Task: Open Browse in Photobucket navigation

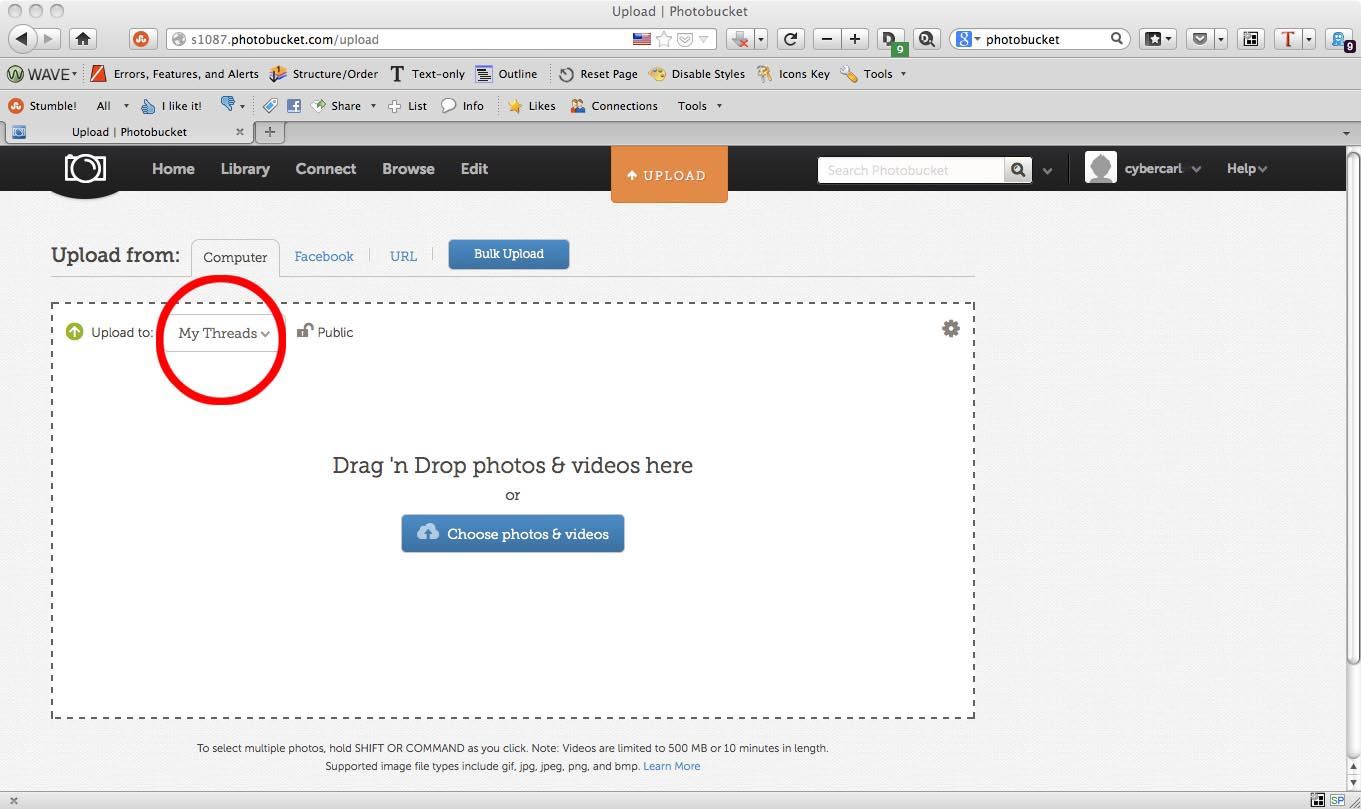Action: click(408, 169)
